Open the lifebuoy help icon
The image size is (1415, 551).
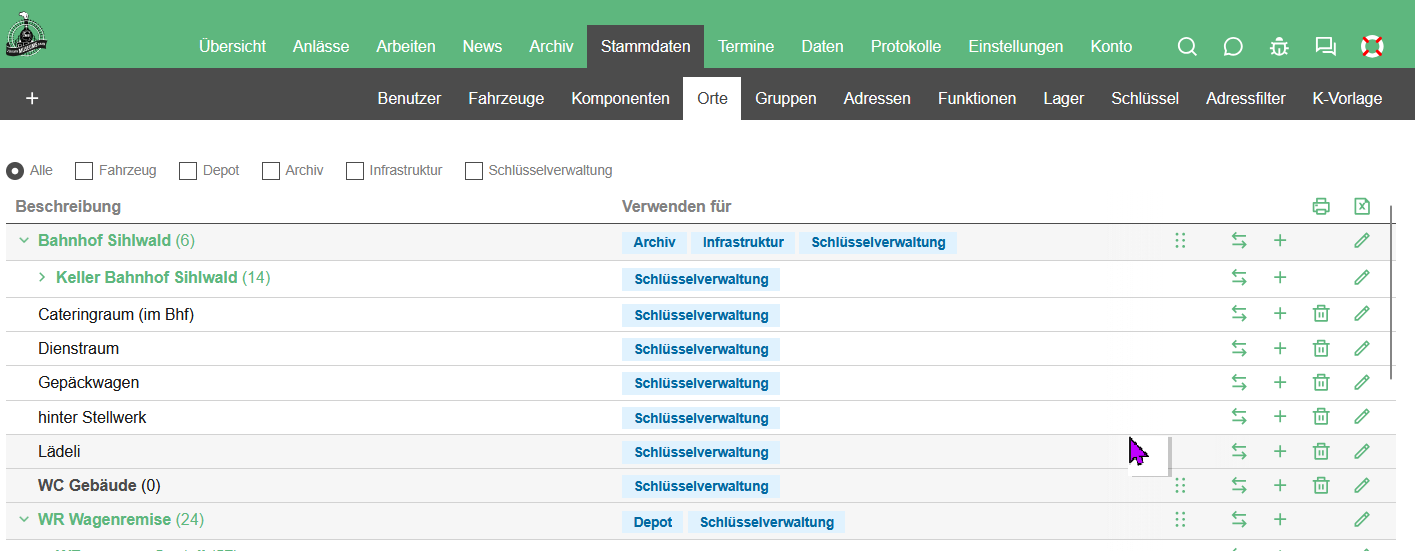[x=1372, y=46]
